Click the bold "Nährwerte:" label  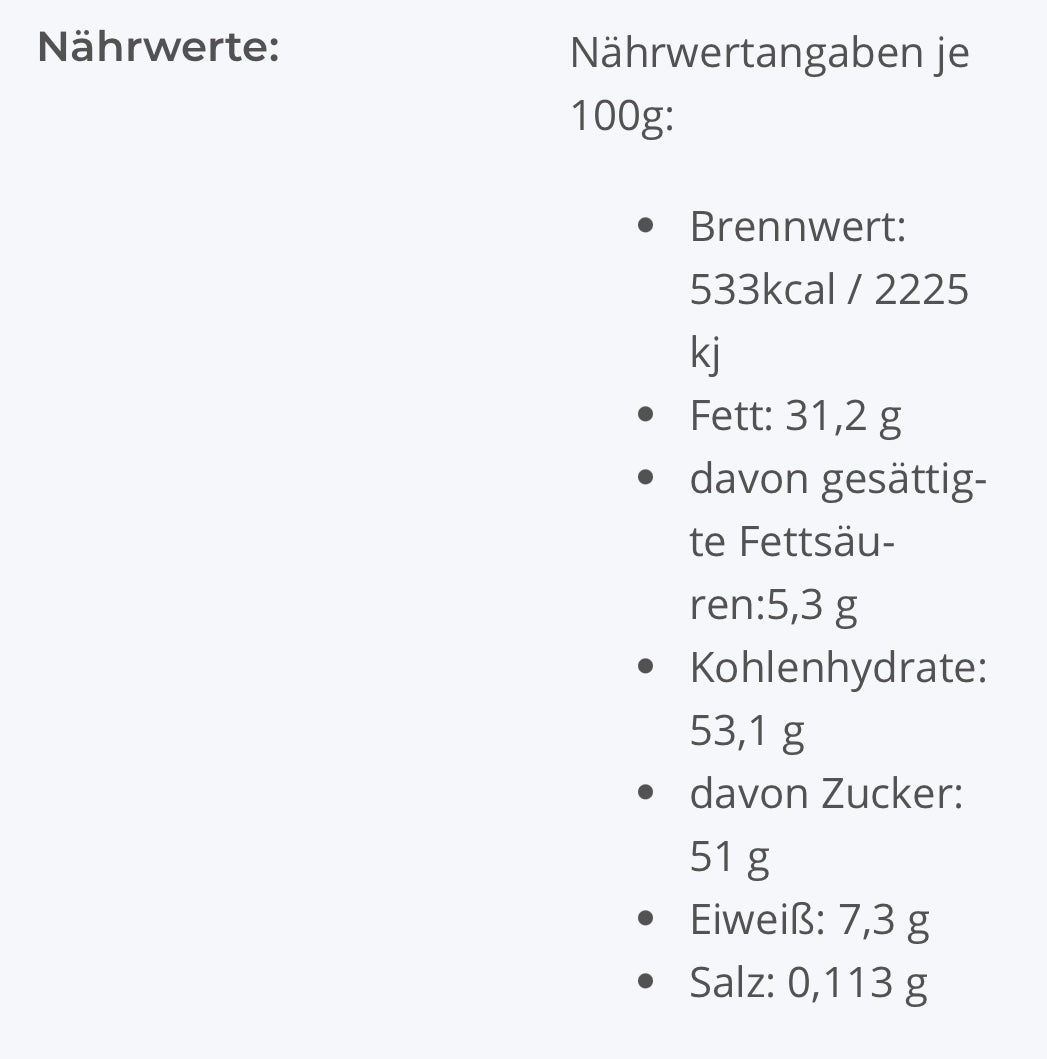click(x=158, y=48)
